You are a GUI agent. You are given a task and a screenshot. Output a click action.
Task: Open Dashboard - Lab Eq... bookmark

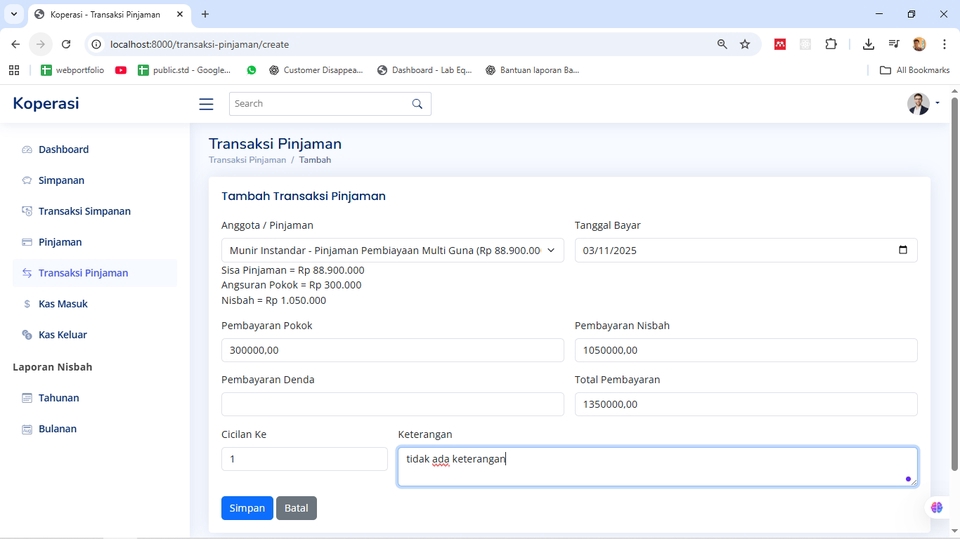coord(424,70)
